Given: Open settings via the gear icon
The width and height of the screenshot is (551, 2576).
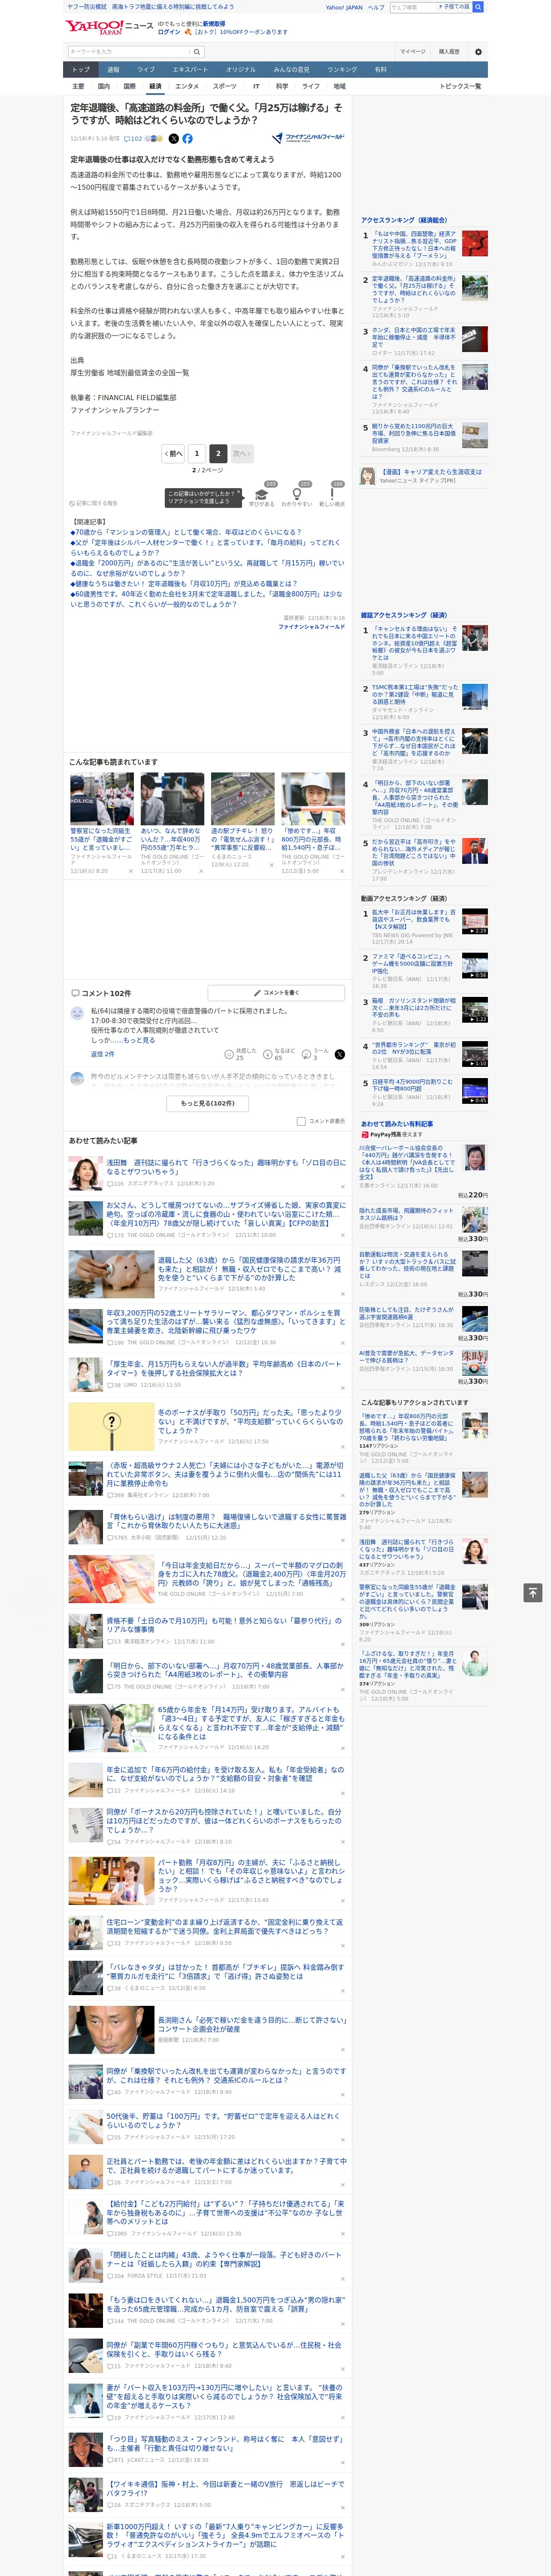Looking at the screenshot, I should [x=477, y=52].
